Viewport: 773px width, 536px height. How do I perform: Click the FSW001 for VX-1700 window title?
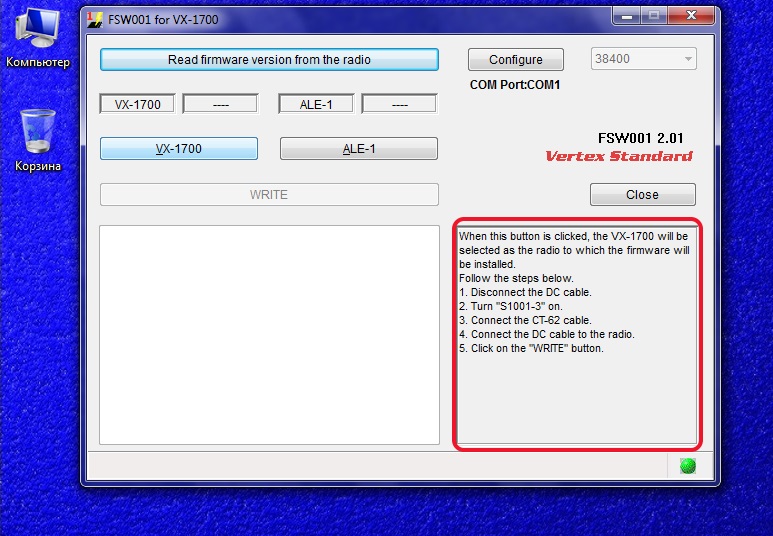coord(163,20)
